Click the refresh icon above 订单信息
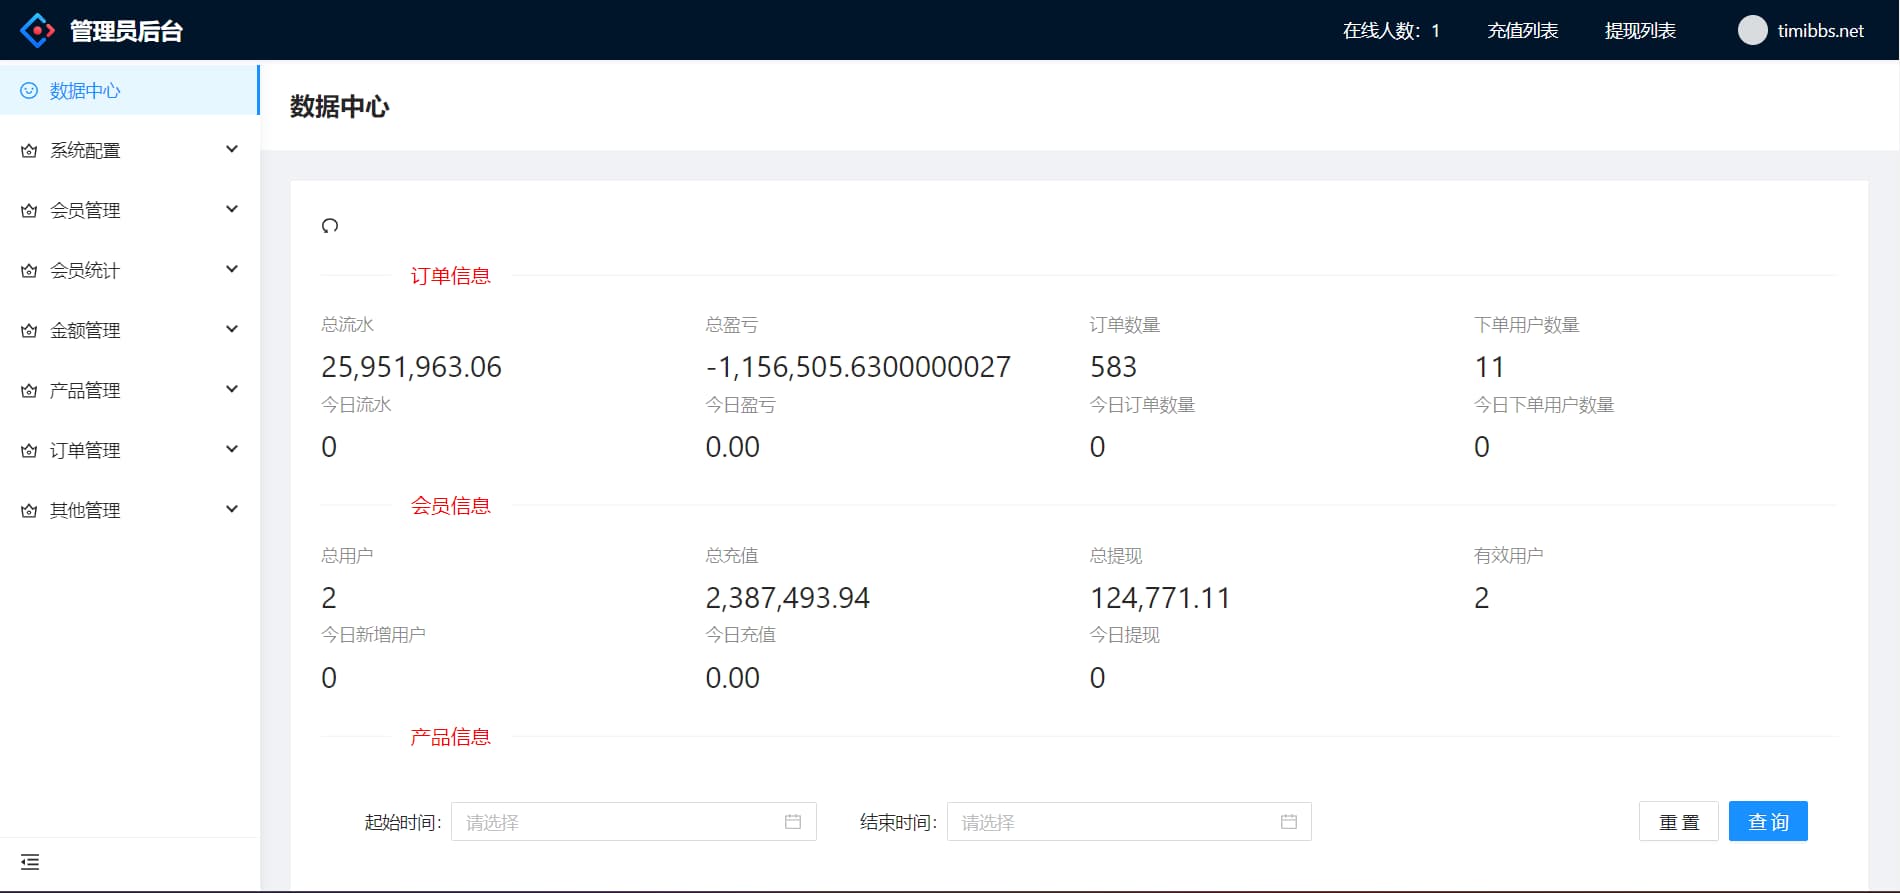Viewport: 1900px width, 893px height. click(330, 226)
